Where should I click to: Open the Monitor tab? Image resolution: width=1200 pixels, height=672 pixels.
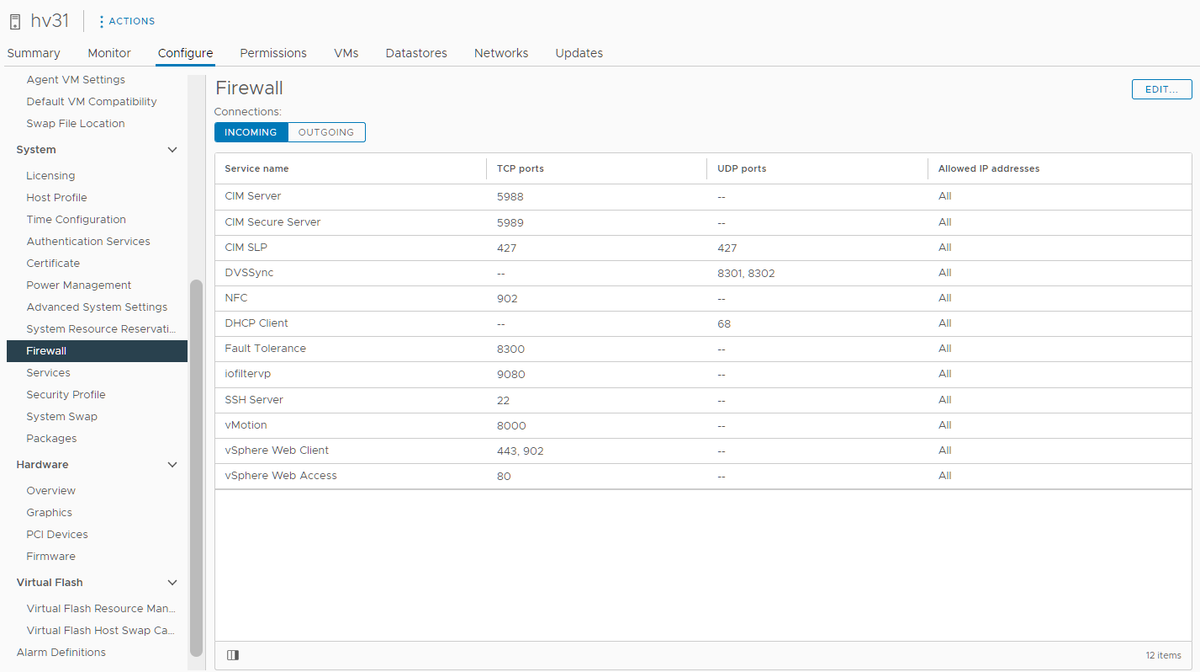pyautogui.click(x=109, y=53)
